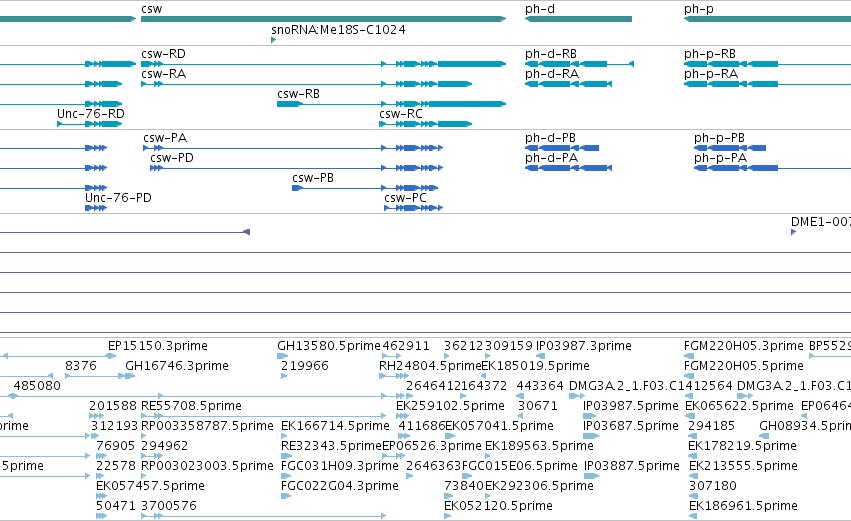Select the EK166714.5prime EST label
The height and width of the screenshot is (521, 851).
tap(335, 427)
